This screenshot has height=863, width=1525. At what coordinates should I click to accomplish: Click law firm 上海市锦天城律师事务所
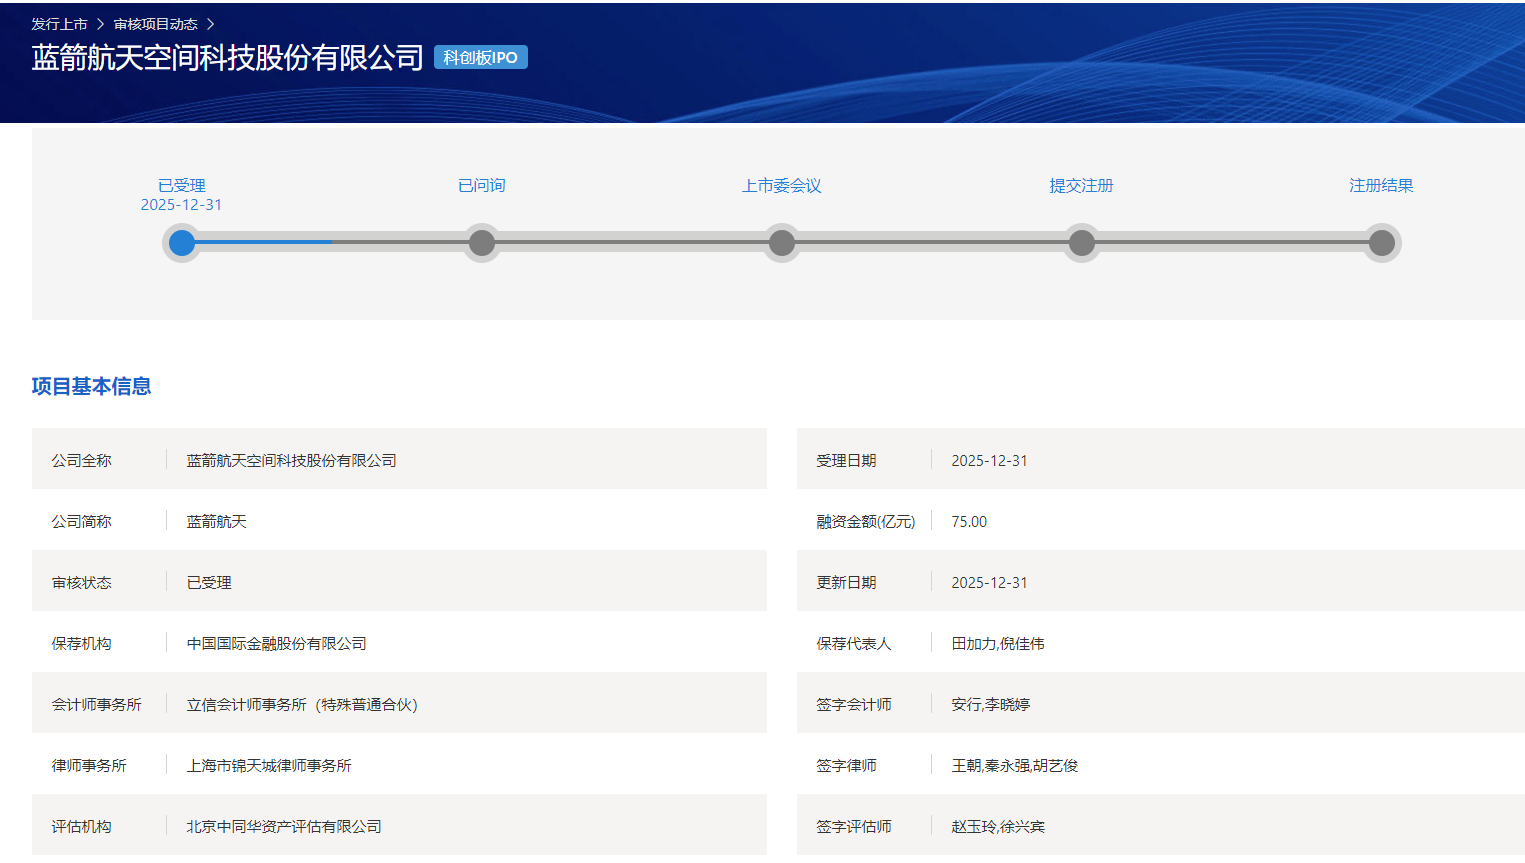(x=269, y=766)
